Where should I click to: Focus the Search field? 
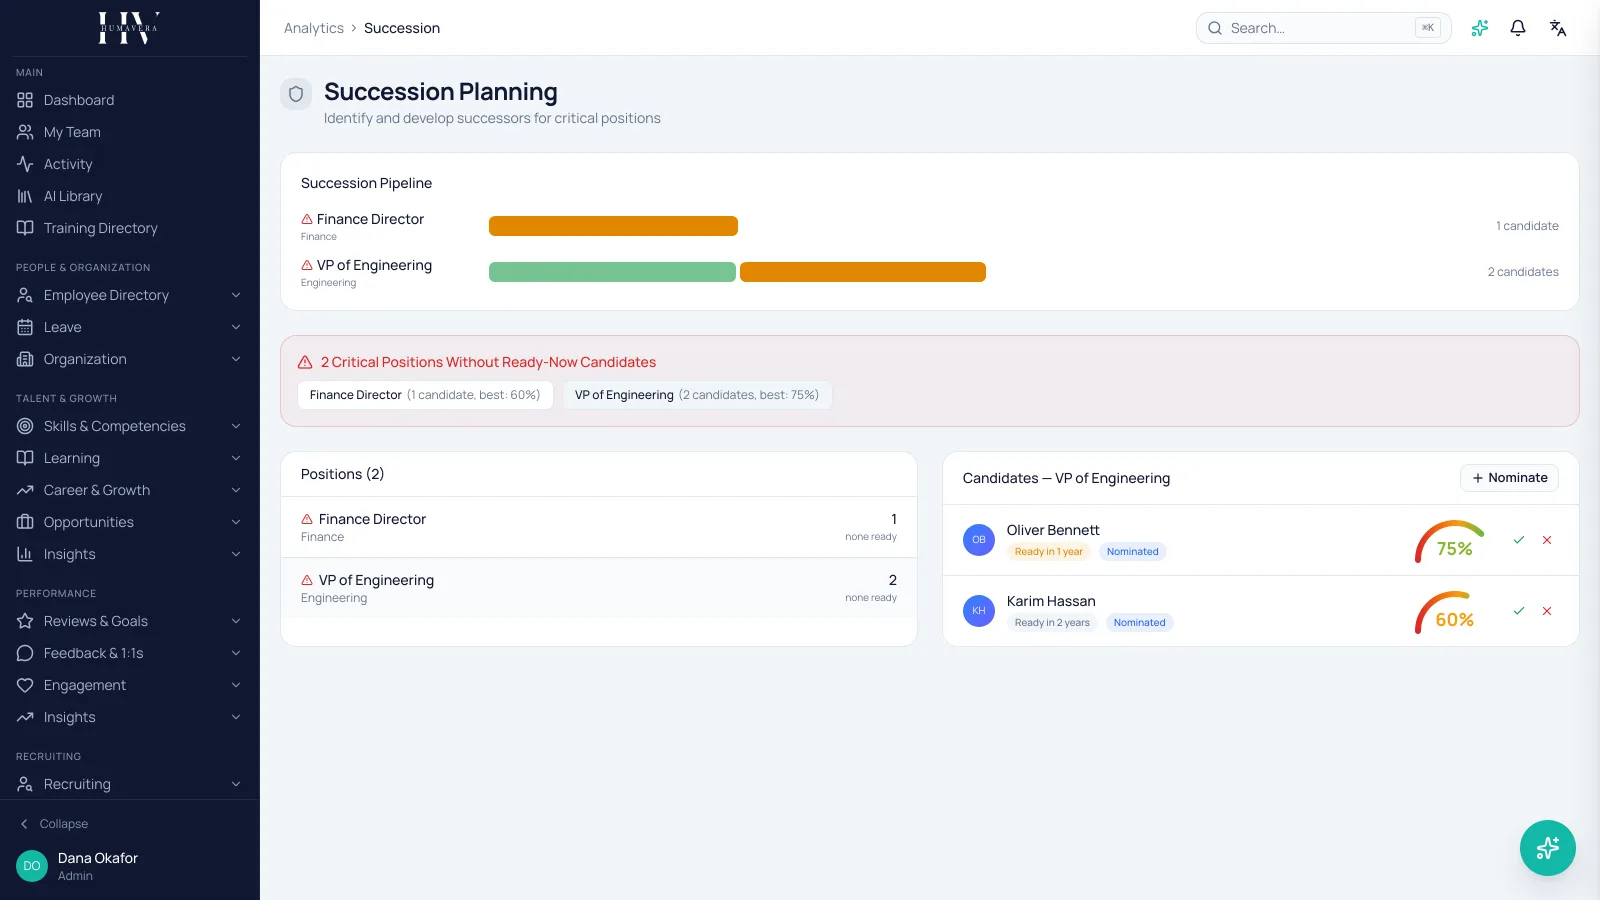coord(1323,28)
